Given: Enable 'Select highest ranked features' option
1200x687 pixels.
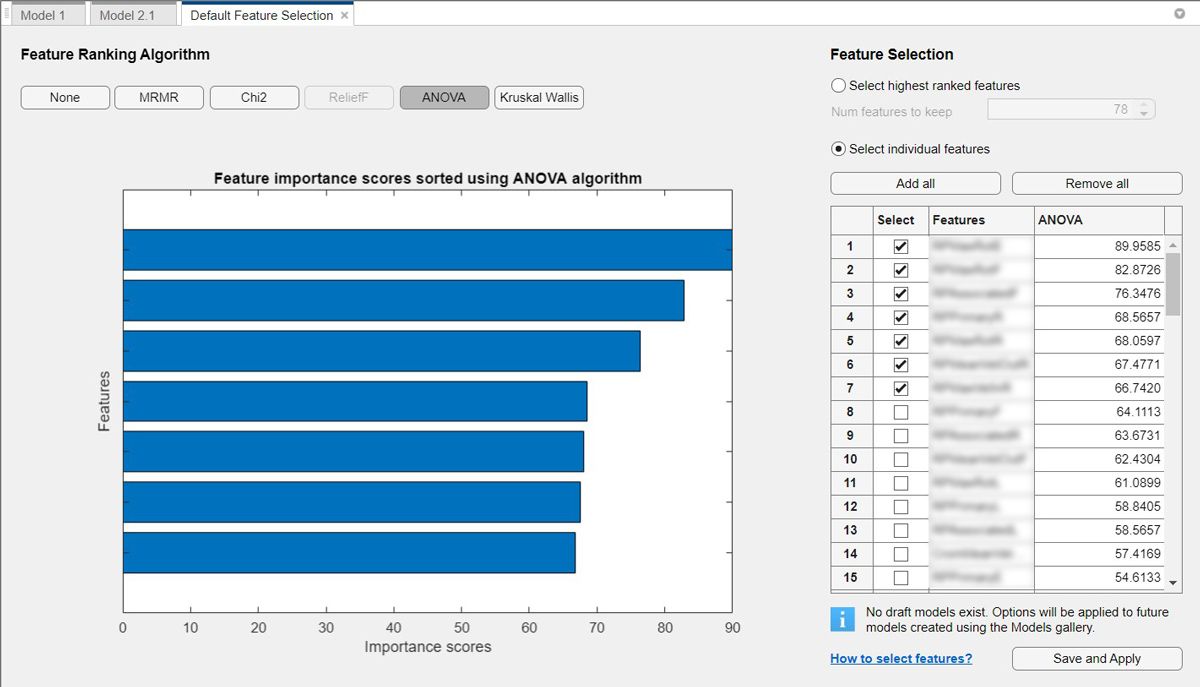Looking at the screenshot, I should click(x=837, y=85).
